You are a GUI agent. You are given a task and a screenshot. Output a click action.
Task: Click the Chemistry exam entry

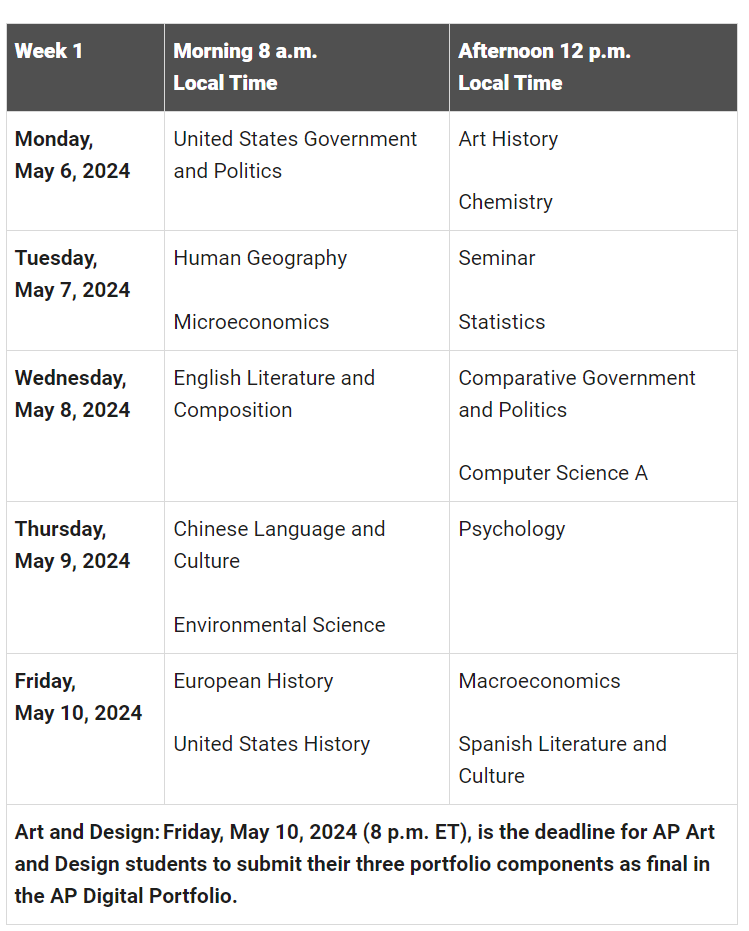coord(505,202)
